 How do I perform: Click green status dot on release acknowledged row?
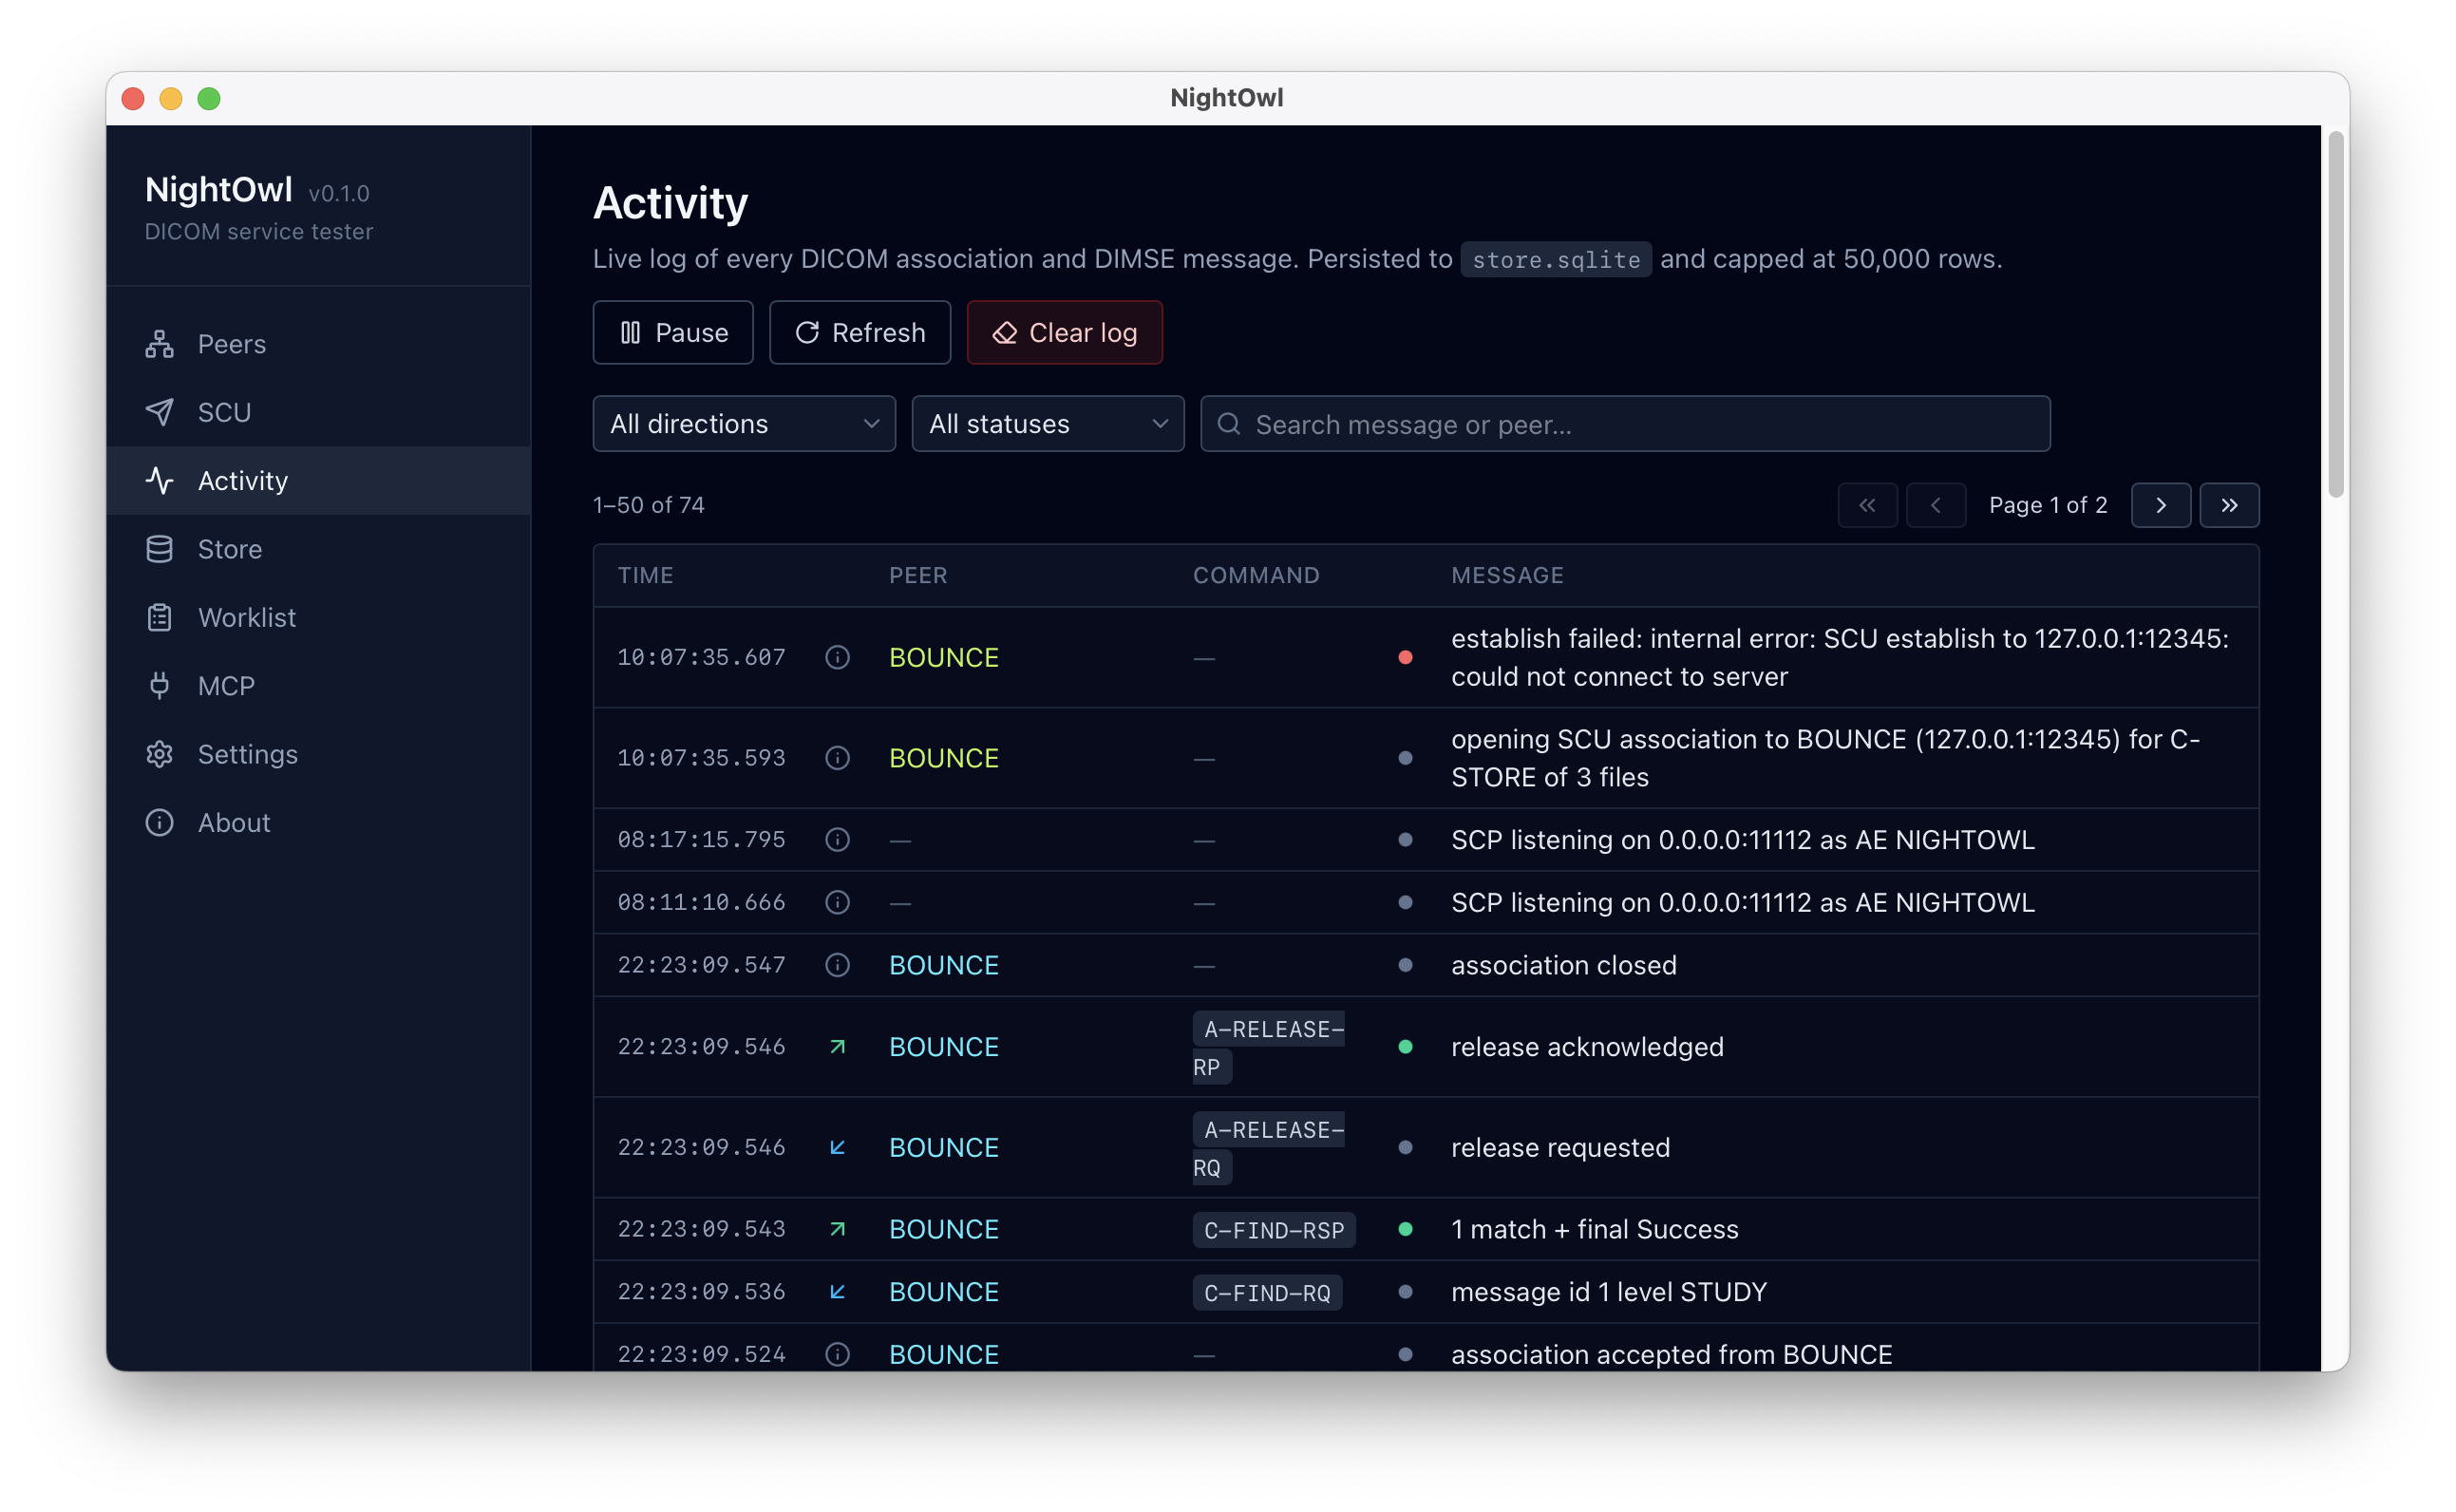pyautogui.click(x=1405, y=1046)
